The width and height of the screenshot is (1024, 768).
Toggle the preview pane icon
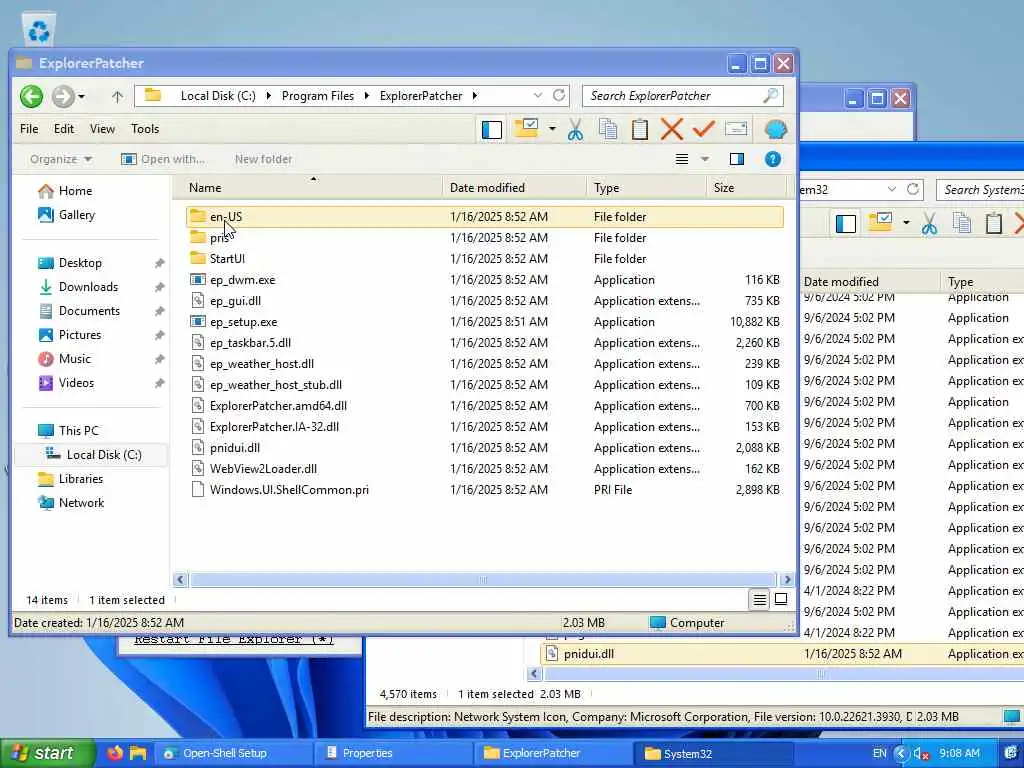coord(737,159)
